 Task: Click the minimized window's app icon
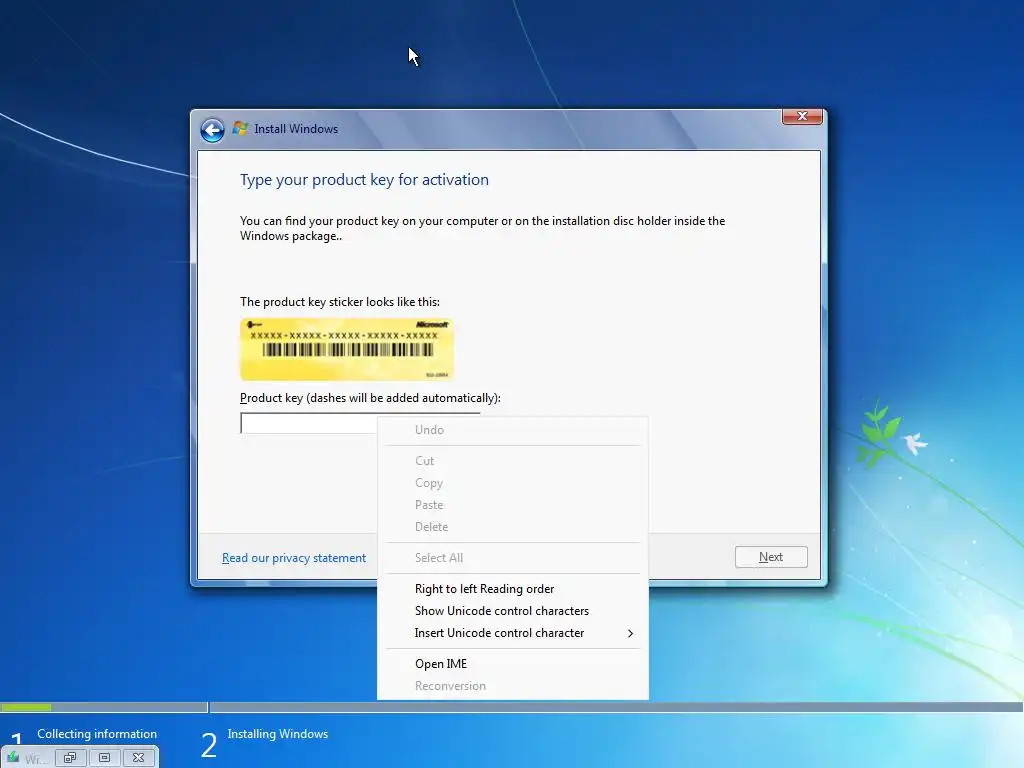click(13, 758)
